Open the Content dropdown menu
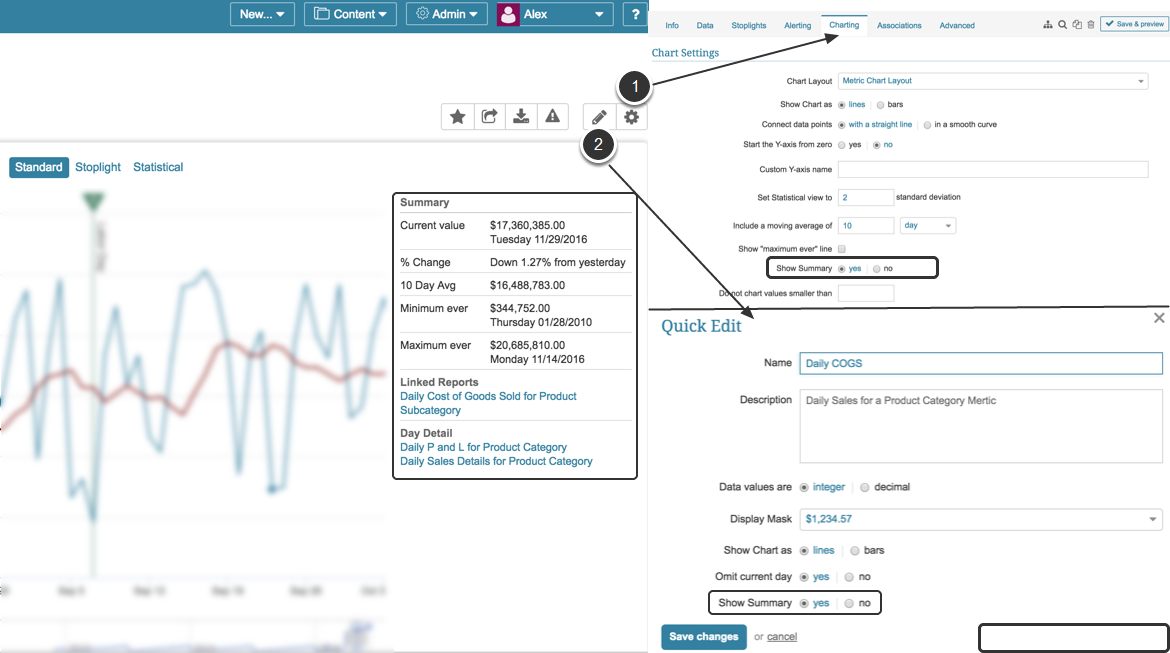 (x=350, y=14)
